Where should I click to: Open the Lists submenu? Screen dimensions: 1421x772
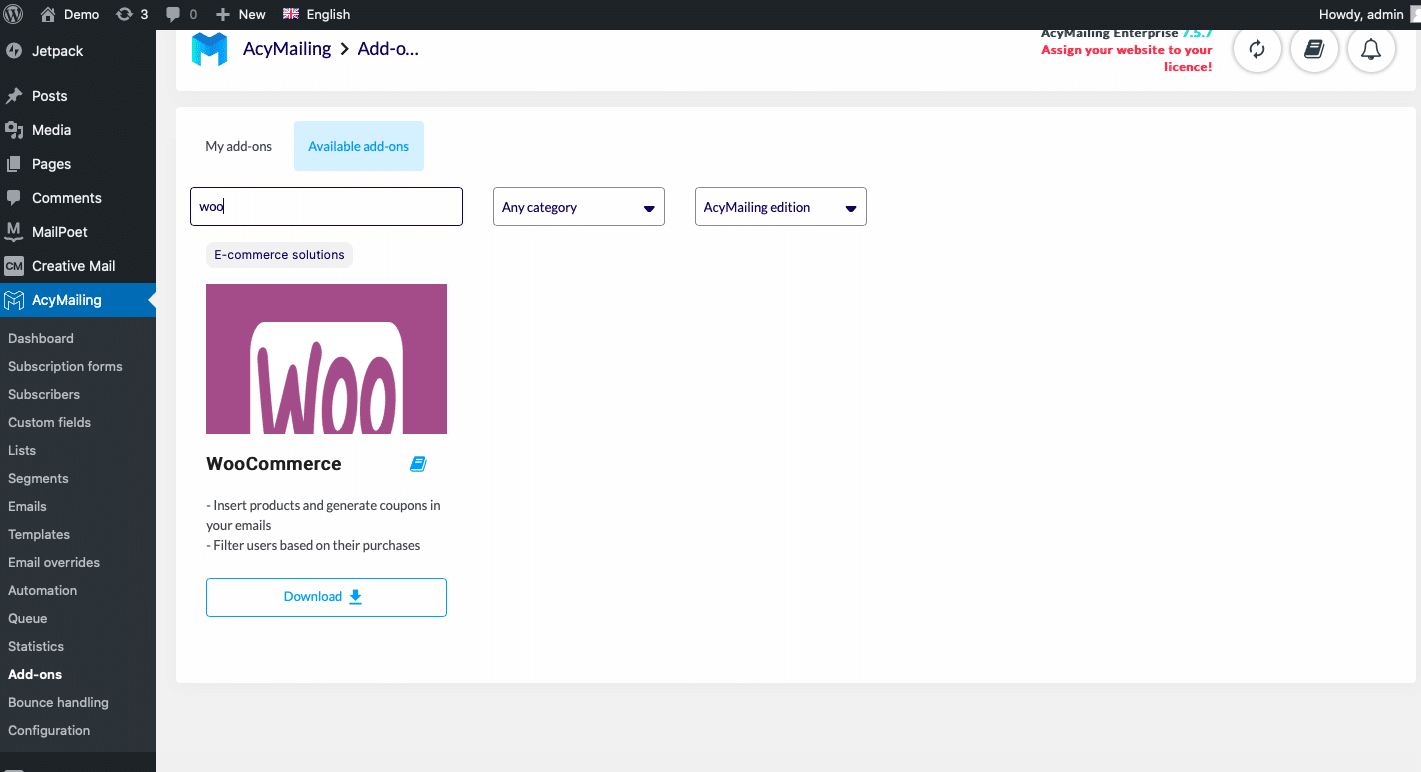[22, 450]
